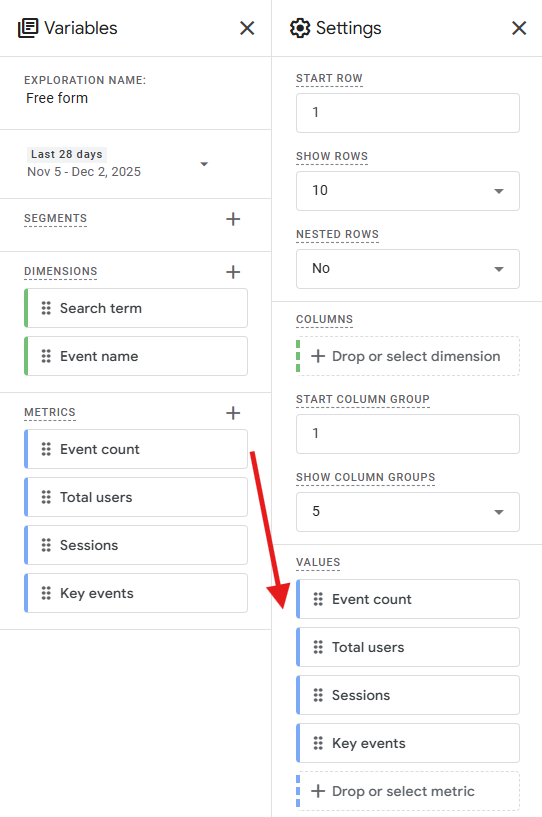Select Key events chip in Values section

coord(408,743)
